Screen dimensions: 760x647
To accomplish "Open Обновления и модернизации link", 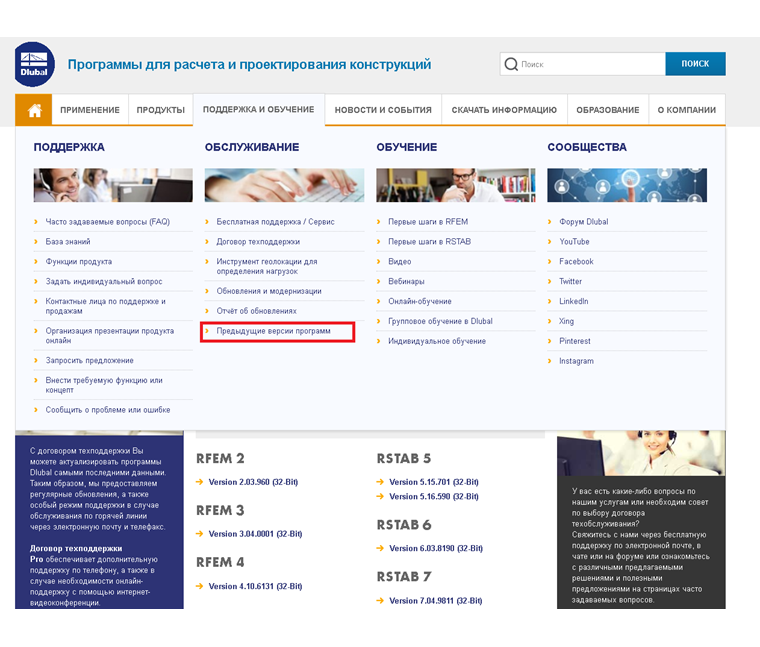I will (x=269, y=291).
